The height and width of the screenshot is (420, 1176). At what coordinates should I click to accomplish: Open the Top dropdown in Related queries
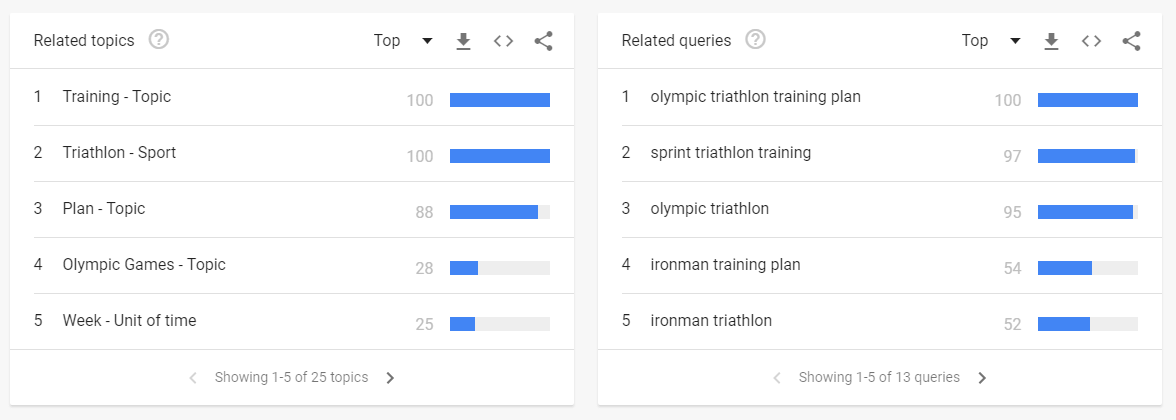pos(991,41)
